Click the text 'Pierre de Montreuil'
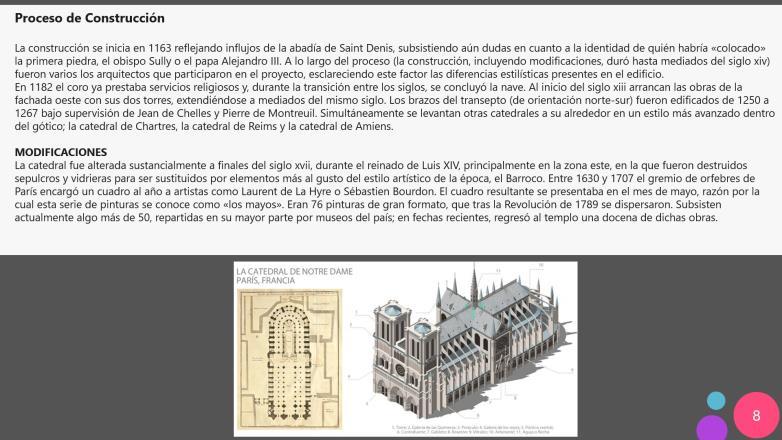The width and height of the screenshot is (782, 440). pyautogui.click(x=270, y=113)
